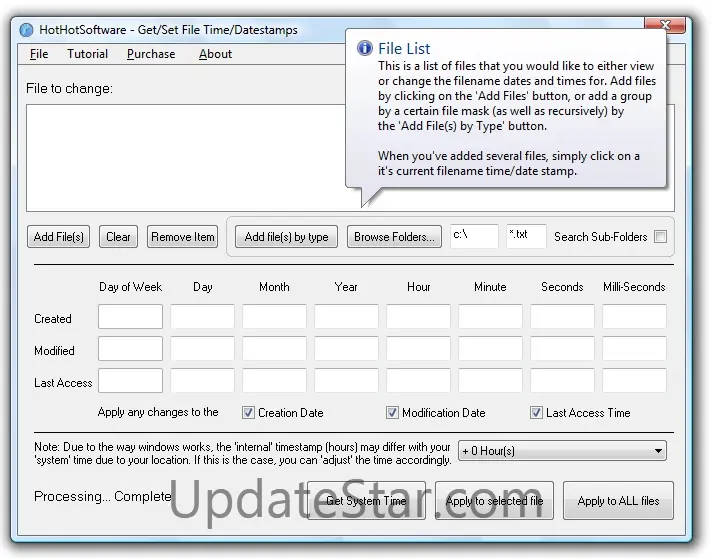Click the Remove Item button
Screen dimensions: 712x558
click(x=183, y=237)
